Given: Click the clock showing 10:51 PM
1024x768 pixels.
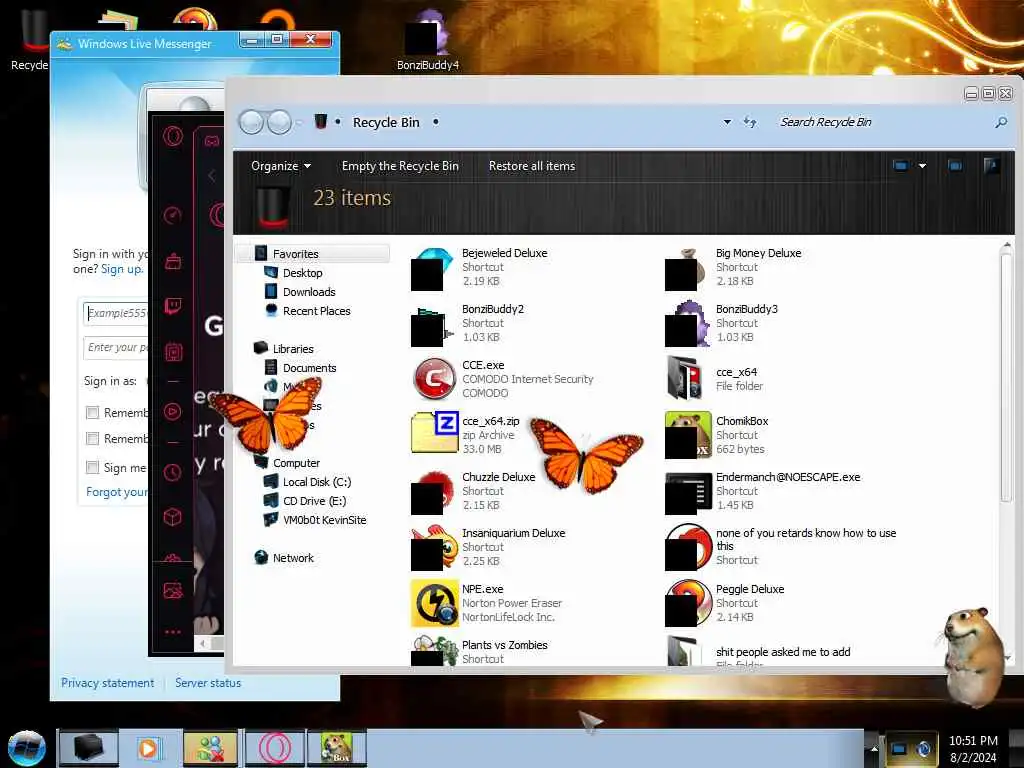Looking at the screenshot, I should 973,741.
